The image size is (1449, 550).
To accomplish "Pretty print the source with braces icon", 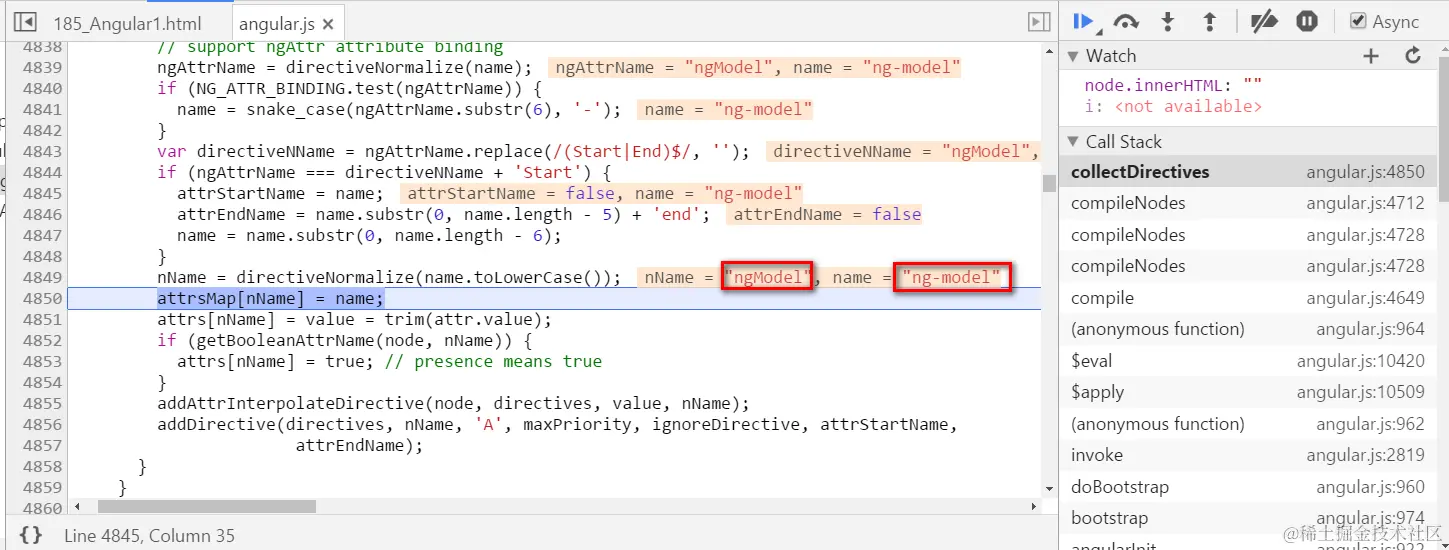I will [x=31, y=535].
